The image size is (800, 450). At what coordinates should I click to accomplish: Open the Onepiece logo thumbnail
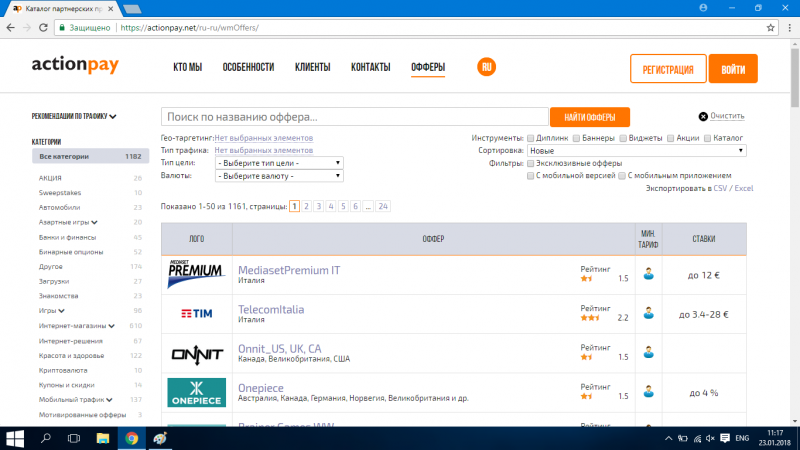pos(196,392)
